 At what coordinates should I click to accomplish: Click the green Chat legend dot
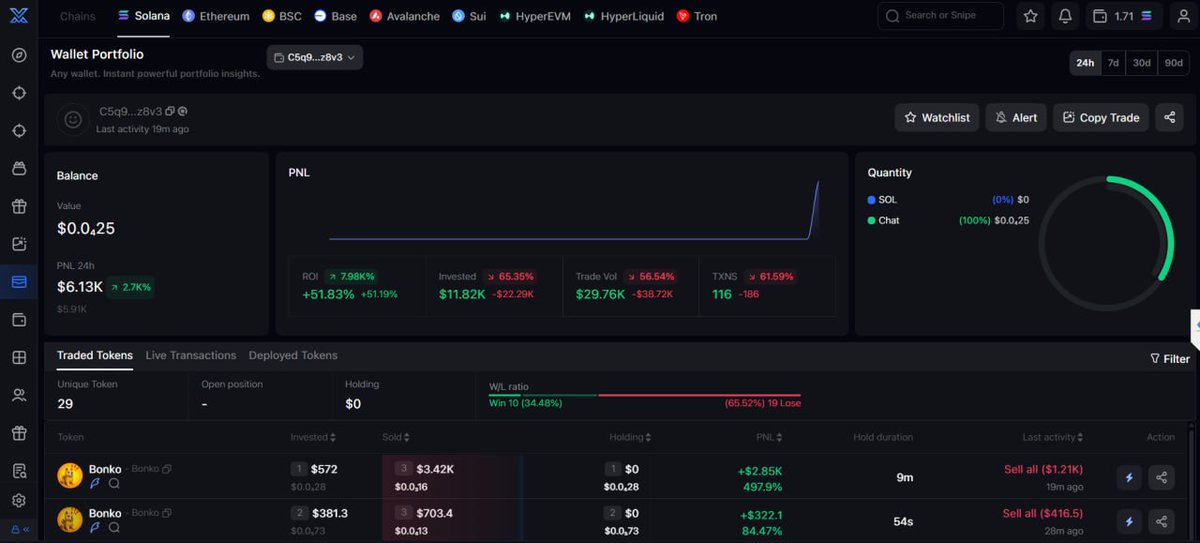(871, 220)
